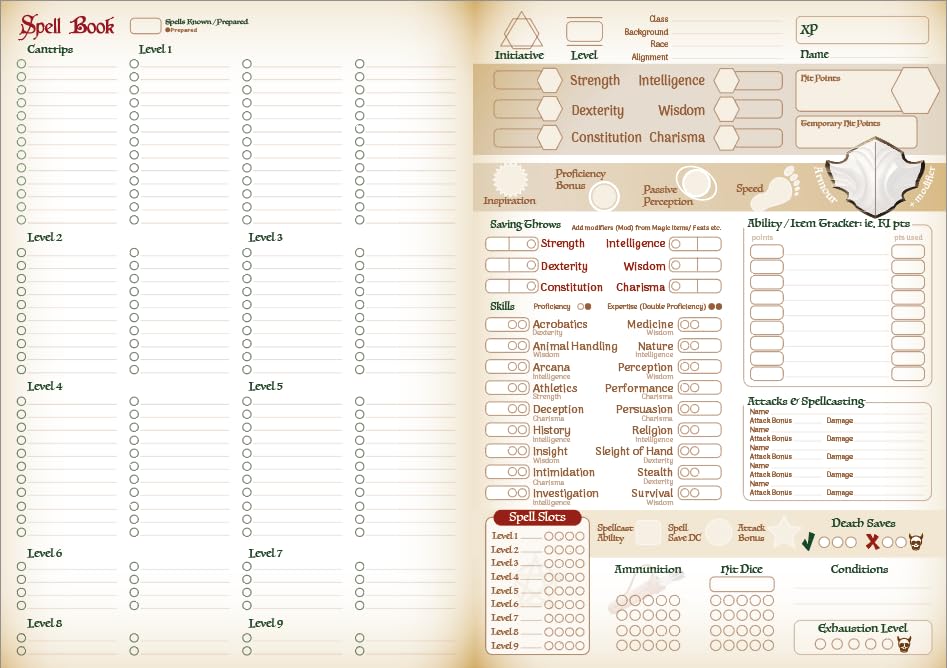Click the skull icon next to Death Saves
This screenshot has height=668, width=947.
click(x=916, y=542)
